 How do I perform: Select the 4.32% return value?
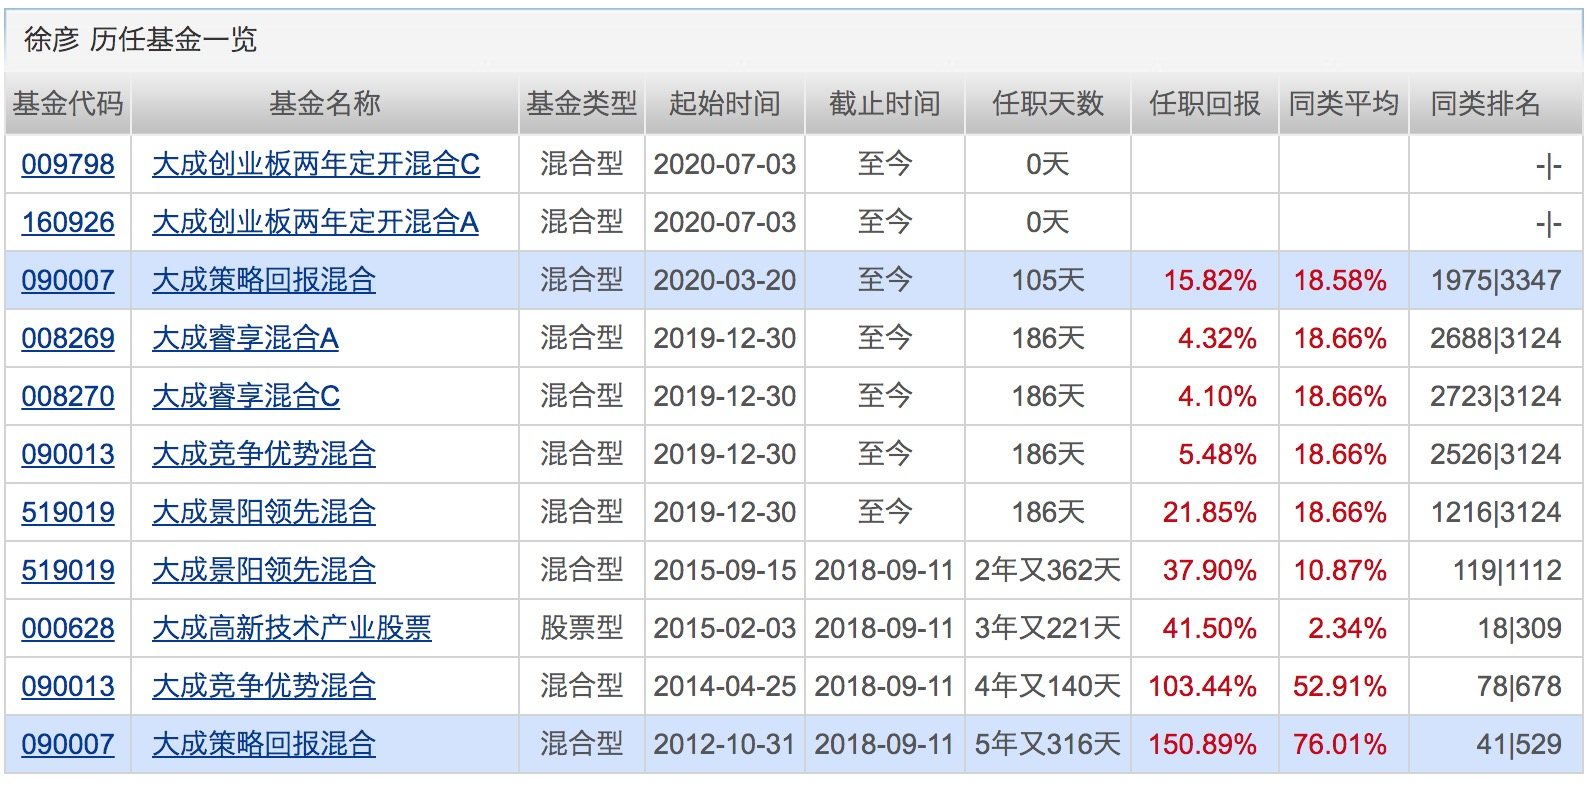tap(1217, 338)
